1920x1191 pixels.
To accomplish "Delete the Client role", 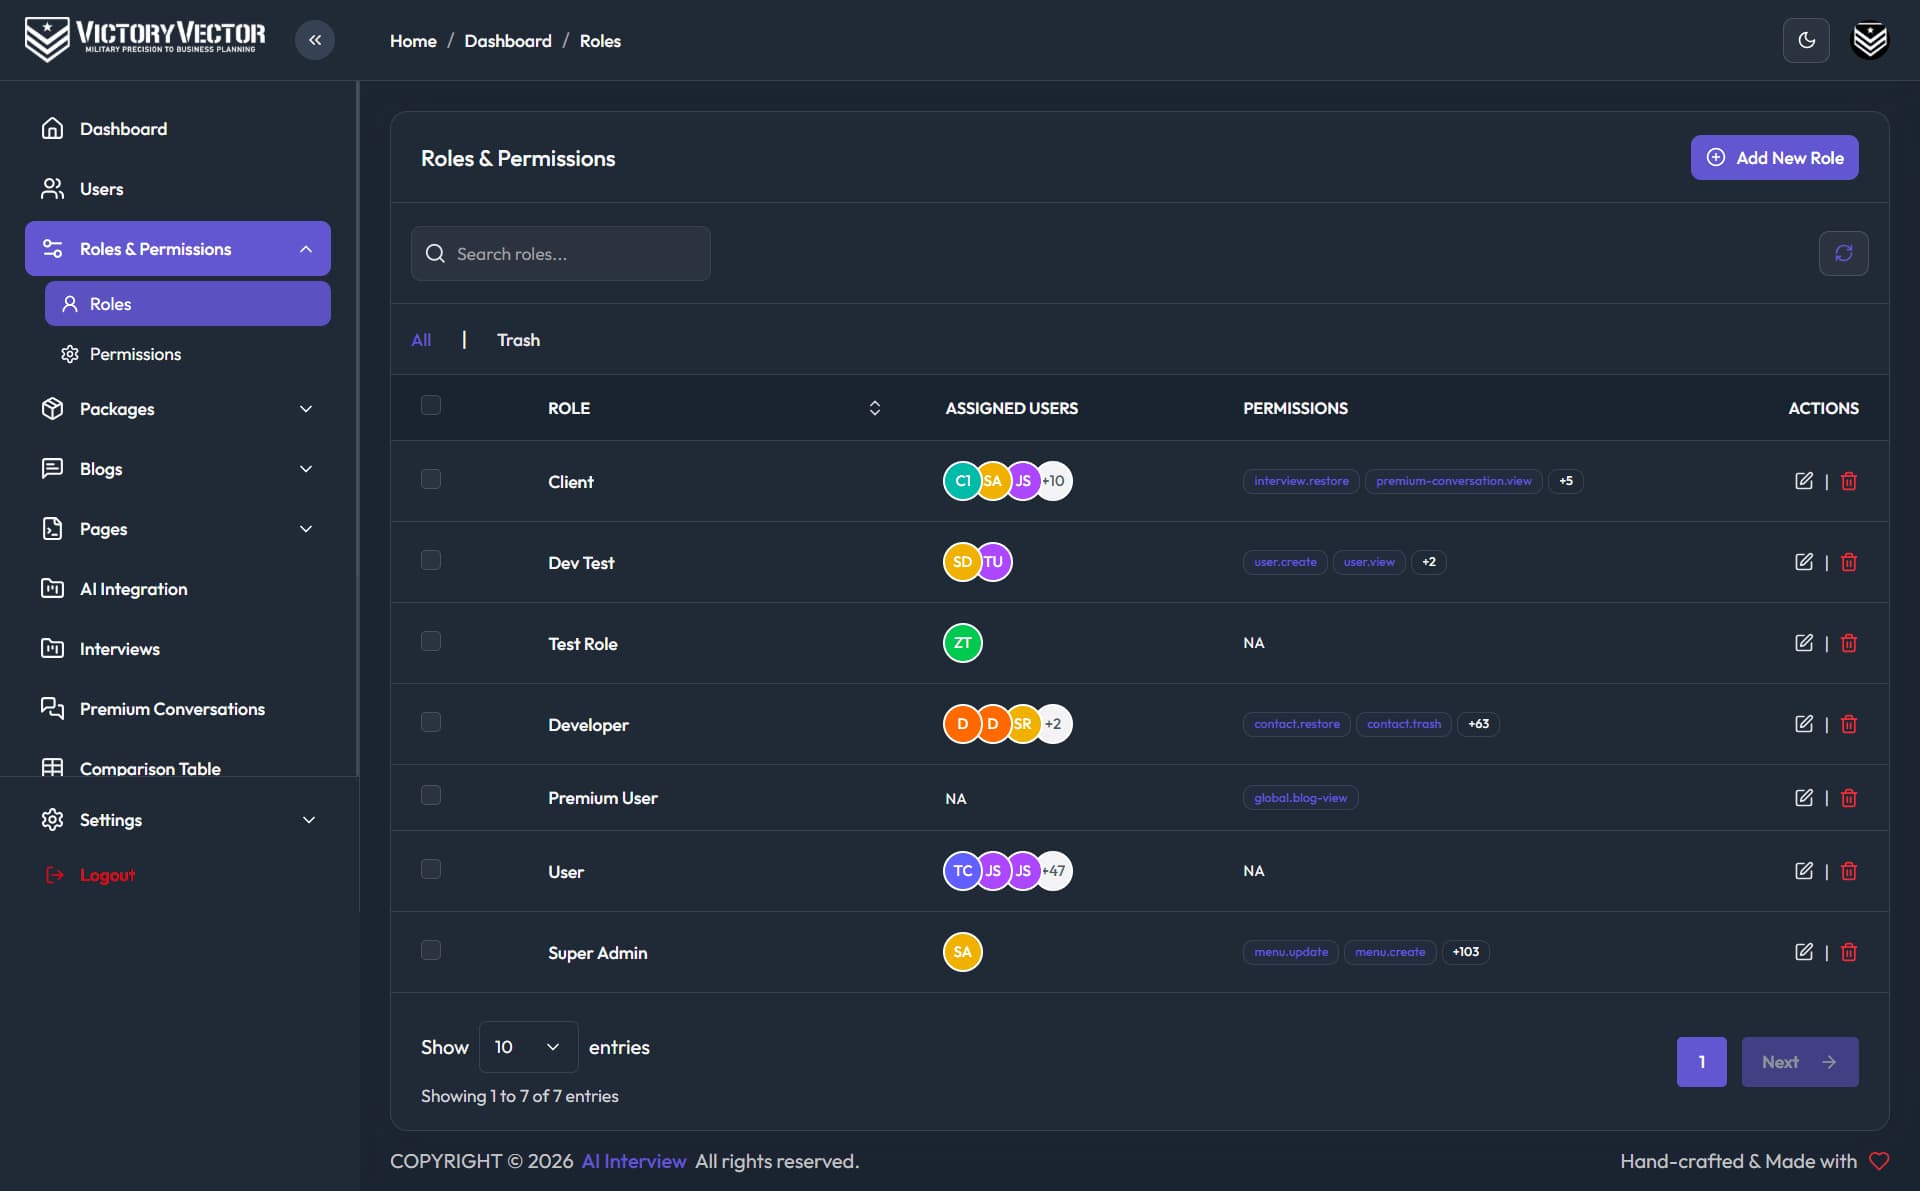I will click(1849, 481).
